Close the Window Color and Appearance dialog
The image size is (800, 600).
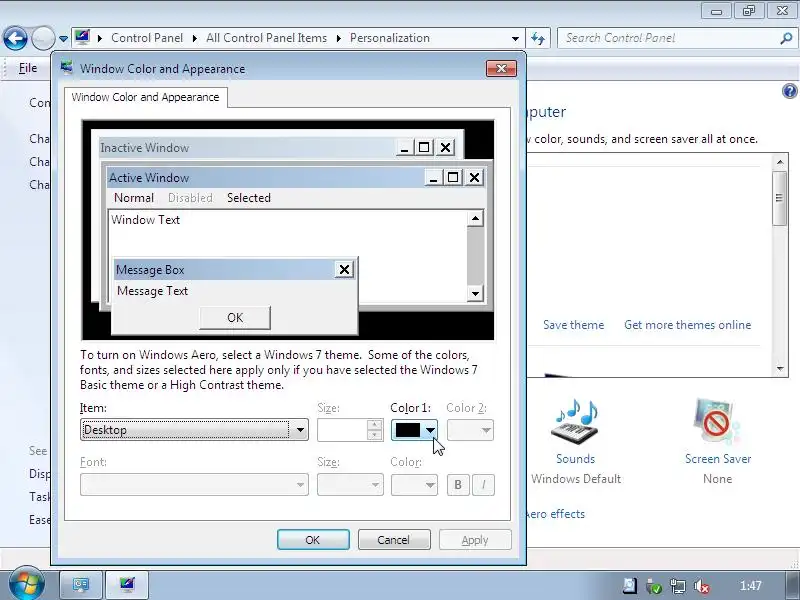(501, 68)
